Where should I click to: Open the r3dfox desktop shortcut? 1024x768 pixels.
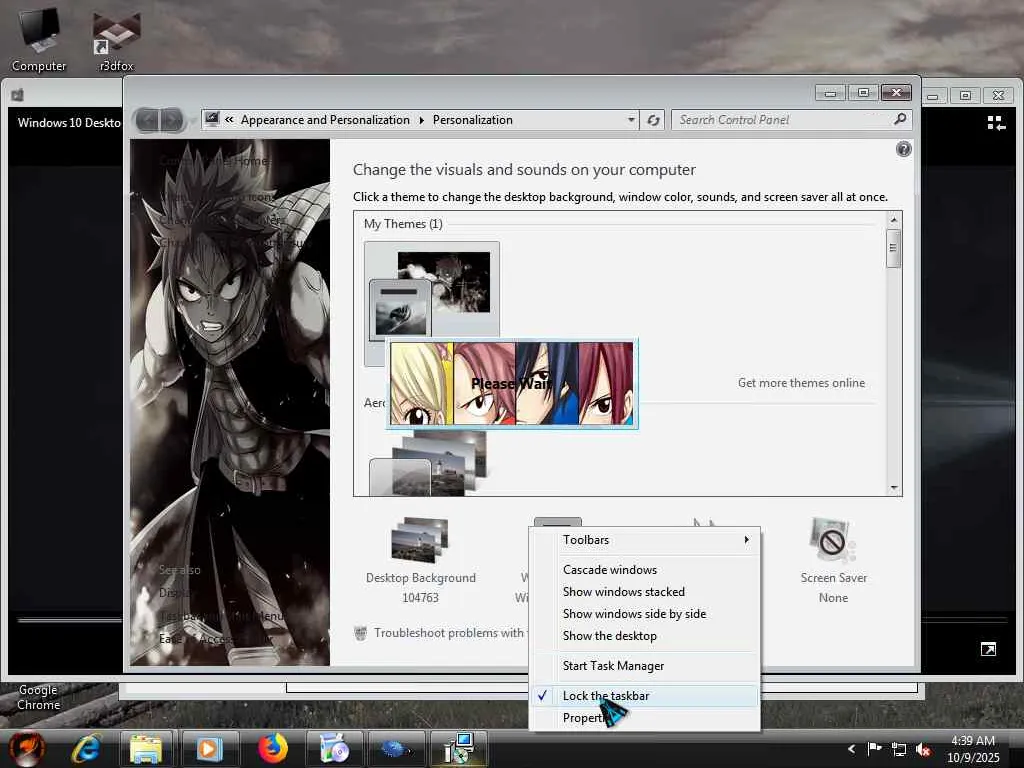pyautogui.click(x=116, y=39)
